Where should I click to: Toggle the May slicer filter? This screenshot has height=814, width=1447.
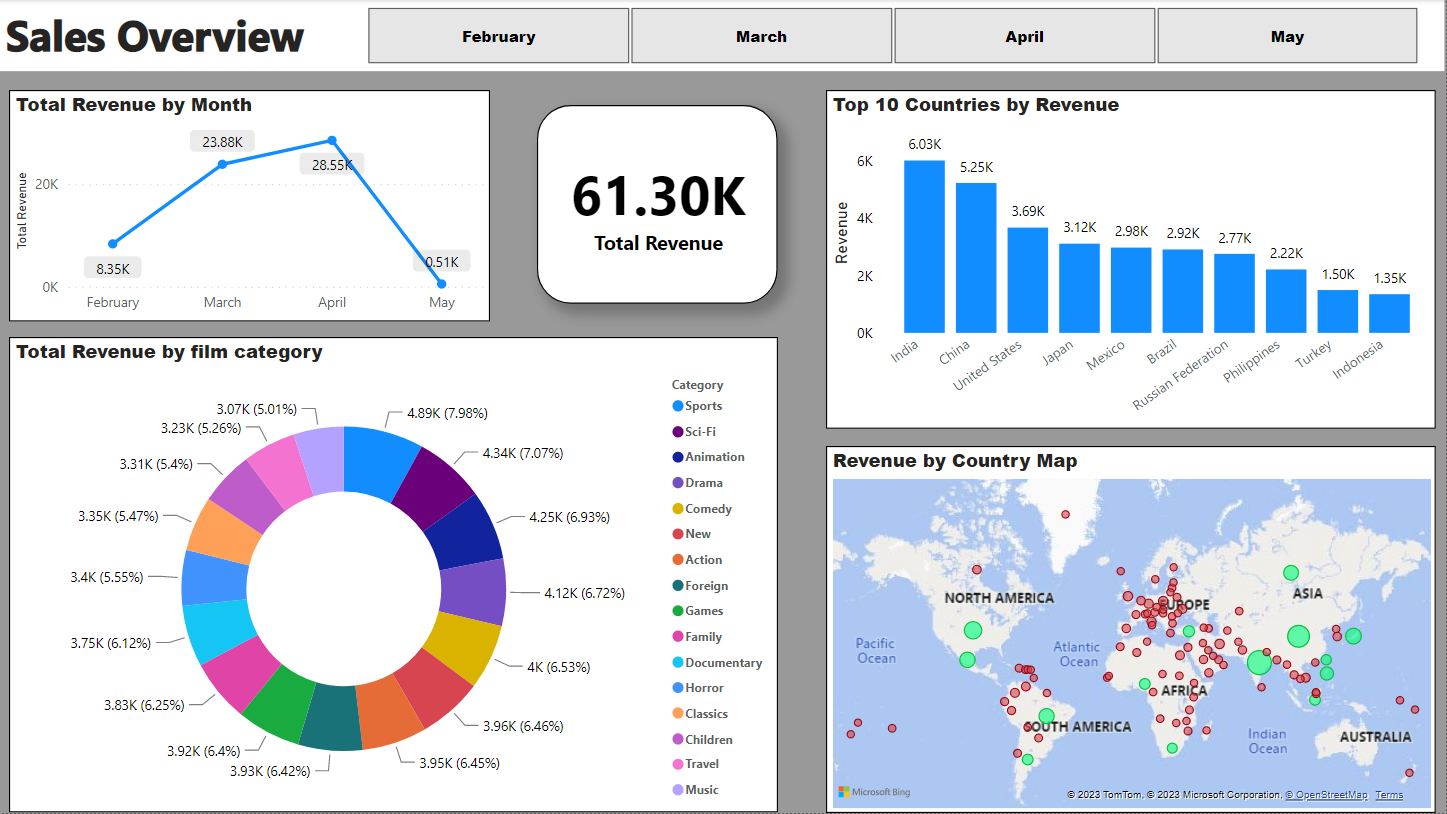(x=1287, y=36)
